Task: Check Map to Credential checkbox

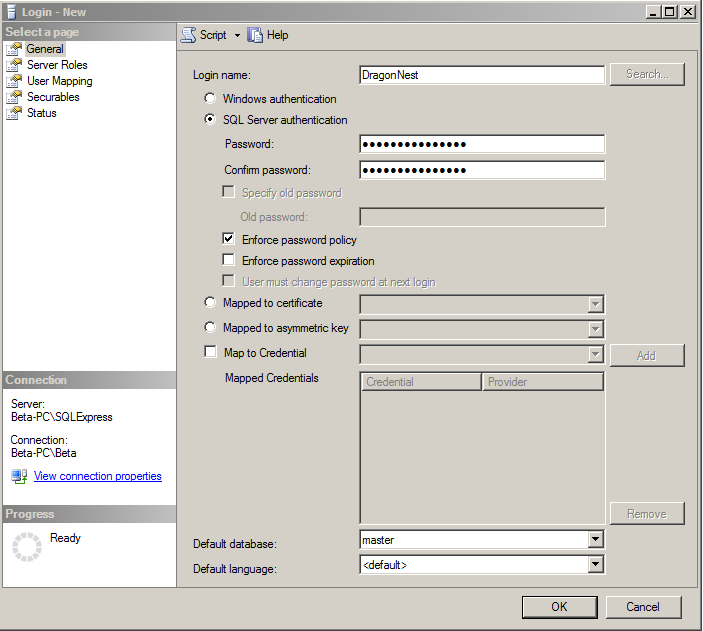Action: point(210,352)
